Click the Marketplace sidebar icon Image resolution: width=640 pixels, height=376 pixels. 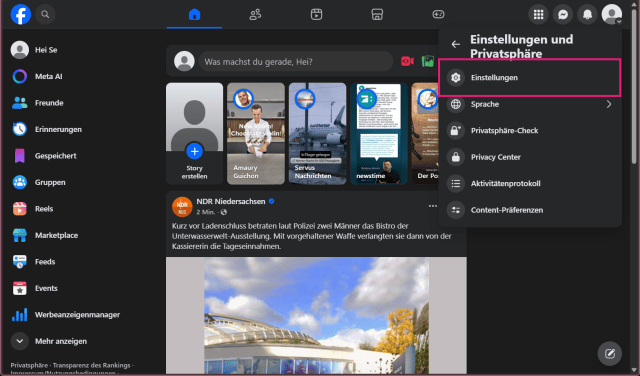20,235
